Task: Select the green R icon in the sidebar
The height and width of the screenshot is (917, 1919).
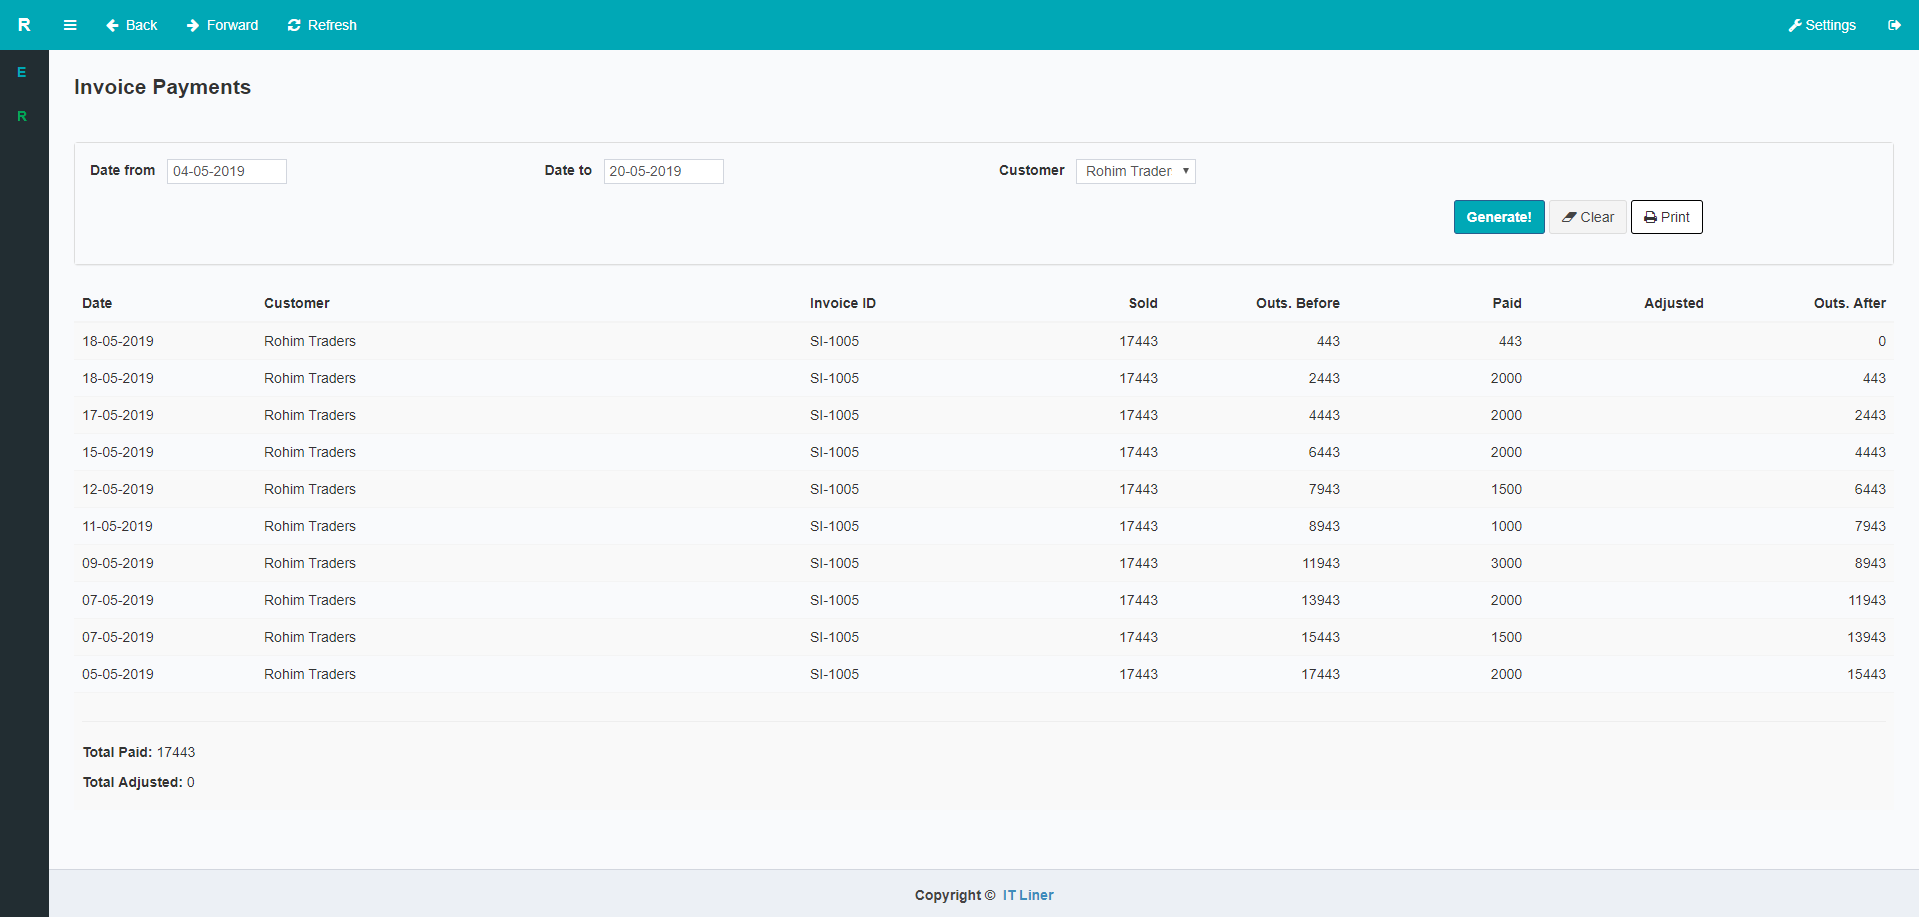Action: (x=22, y=116)
